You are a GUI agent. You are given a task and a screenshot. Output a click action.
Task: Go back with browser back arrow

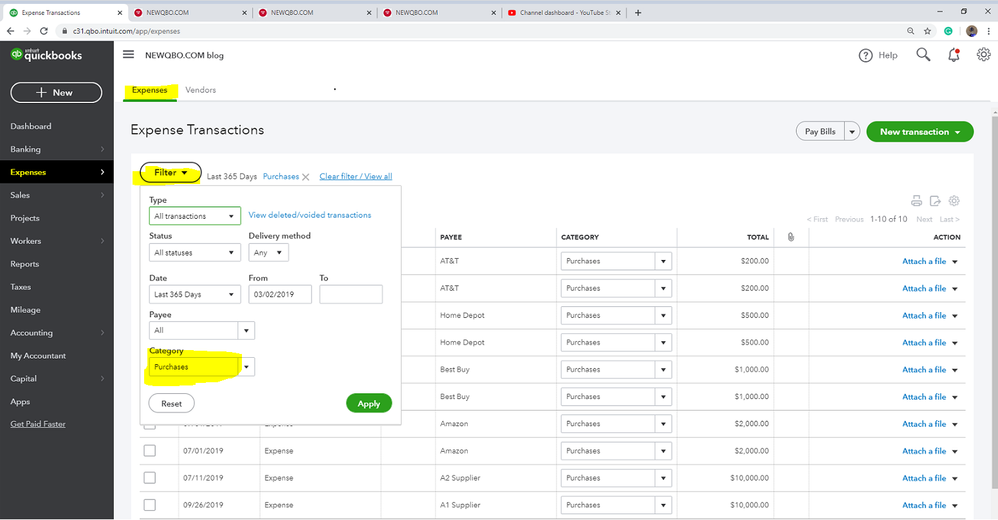(x=10, y=31)
